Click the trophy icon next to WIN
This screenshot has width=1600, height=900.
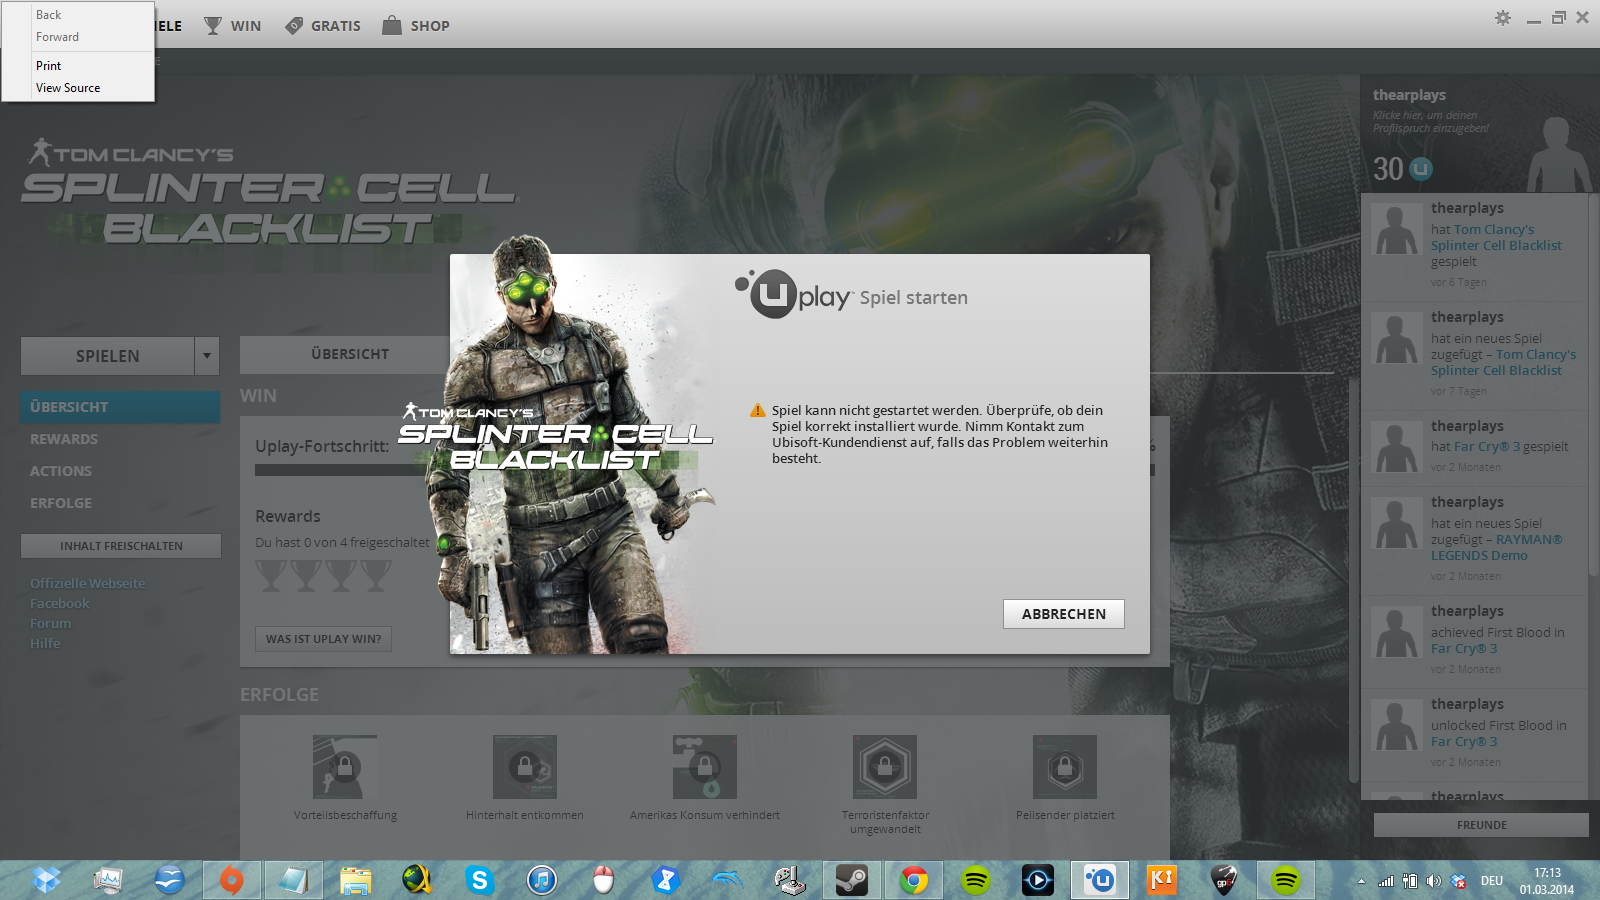click(x=212, y=26)
